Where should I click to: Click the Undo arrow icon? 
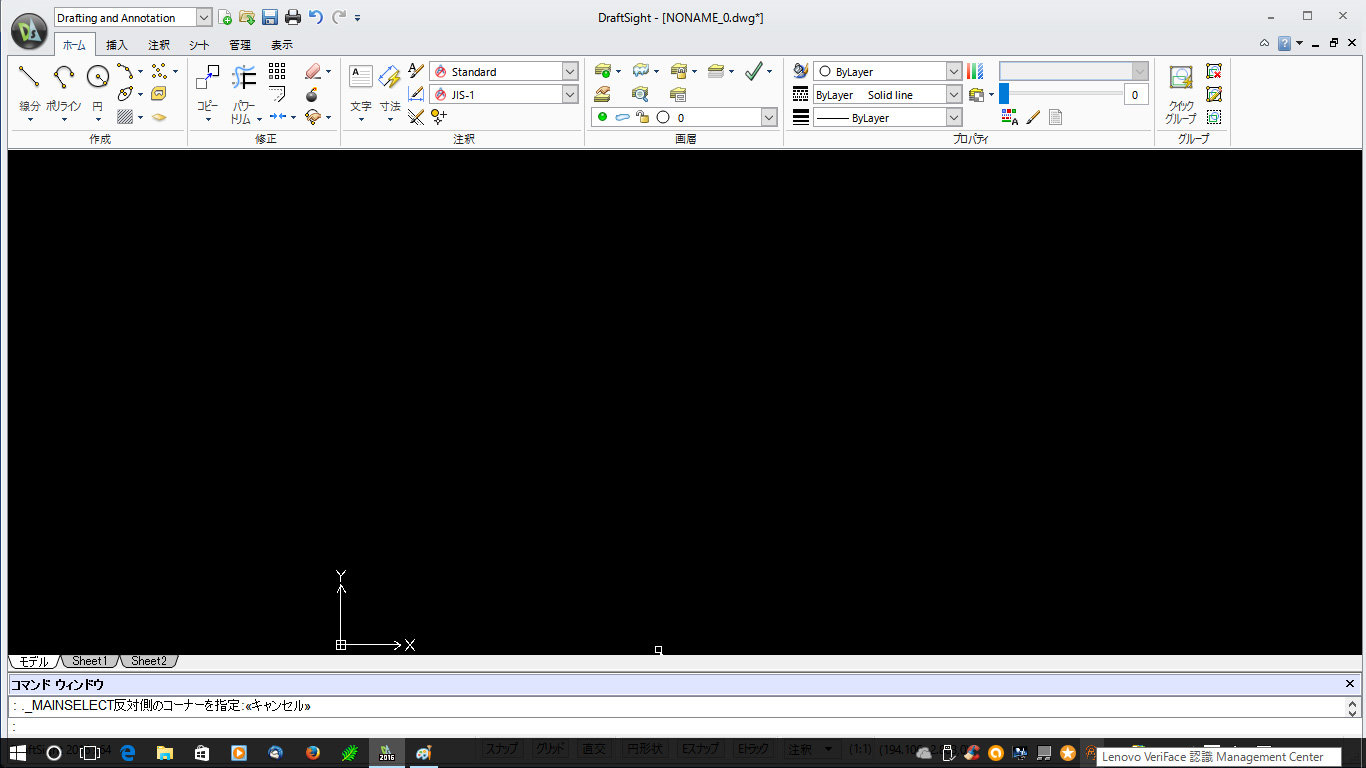pos(316,17)
